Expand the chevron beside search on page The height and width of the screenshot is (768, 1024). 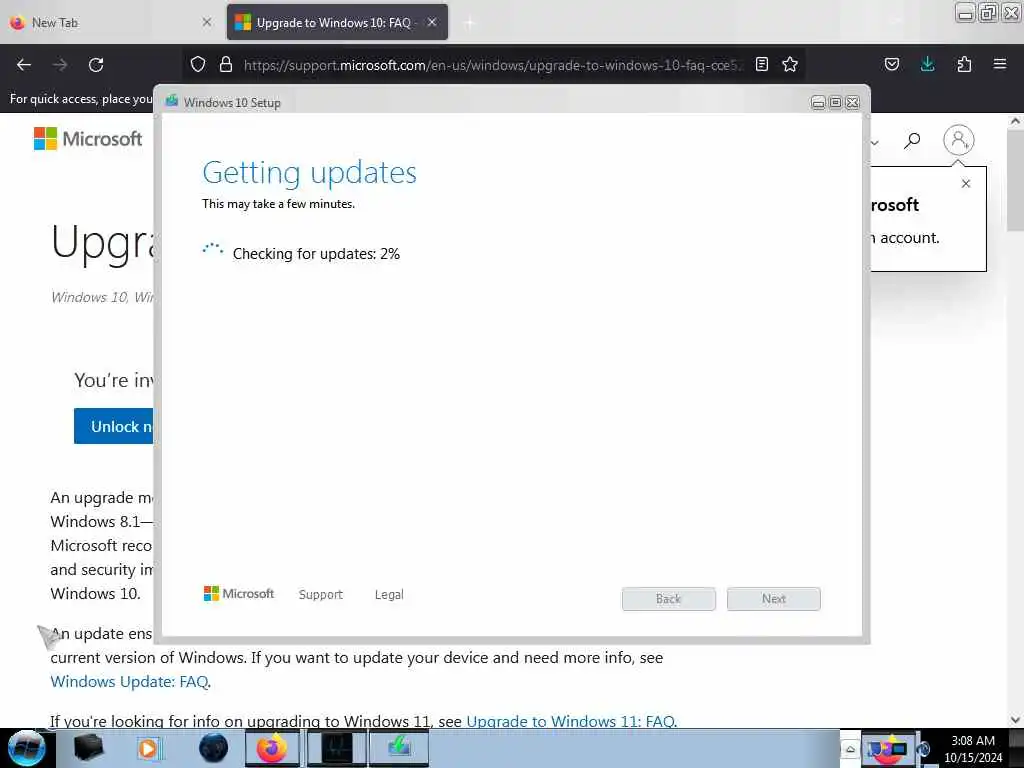[x=875, y=142]
